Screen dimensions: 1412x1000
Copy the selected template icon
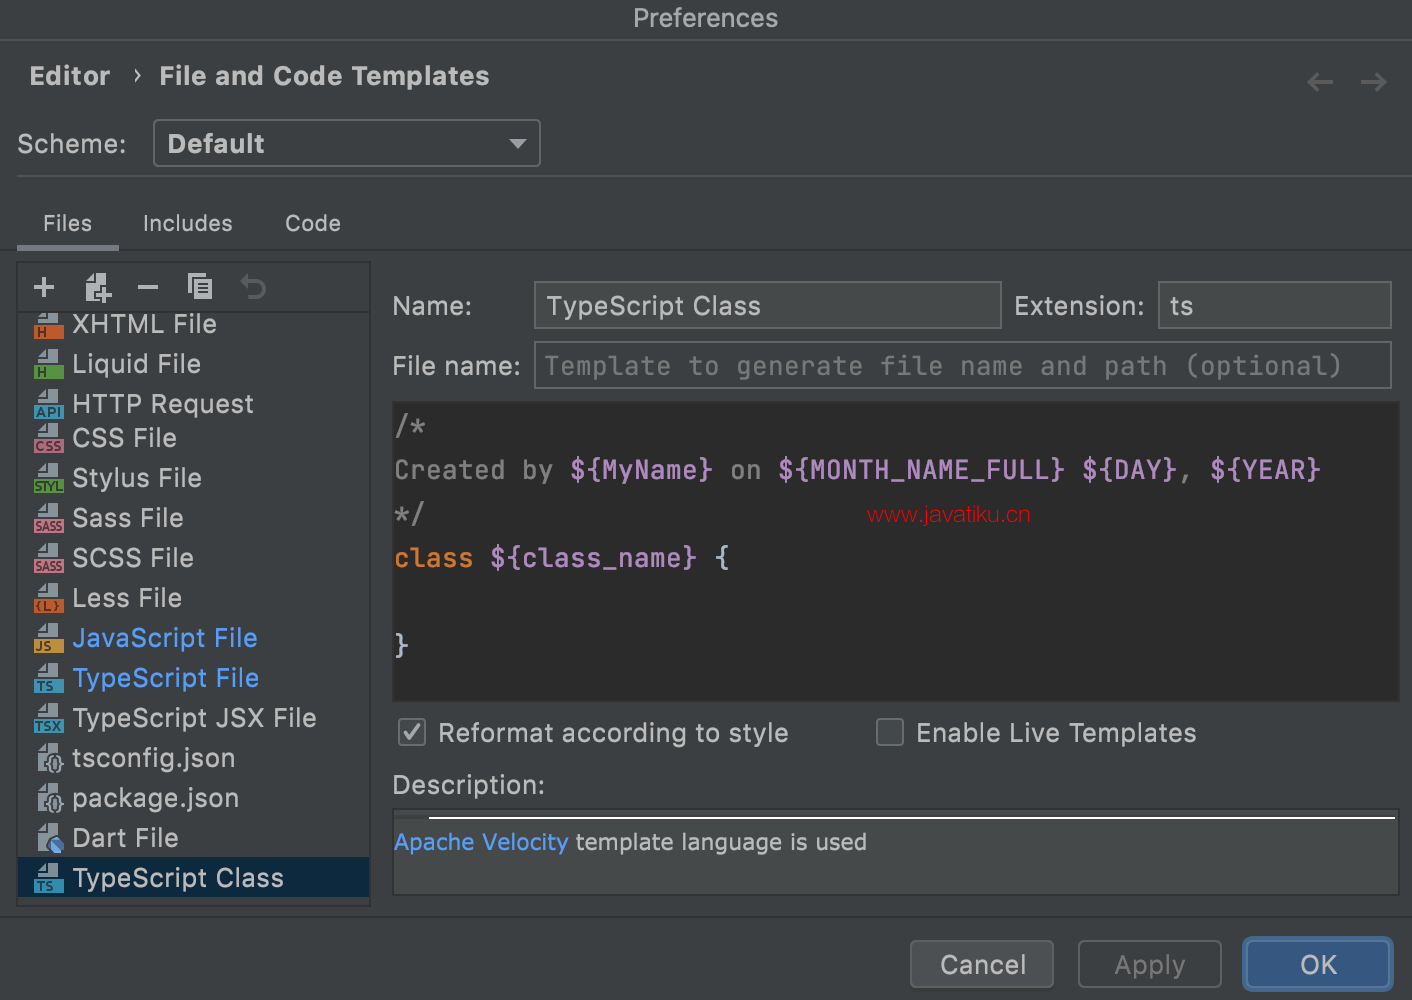pyautogui.click(x=200, y=287)
